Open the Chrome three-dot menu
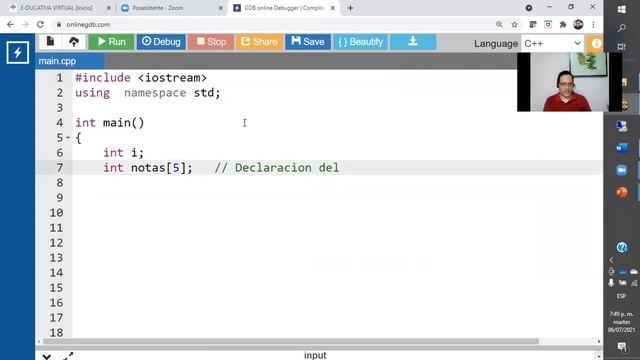The image size is (640, 360). [593, 24]
